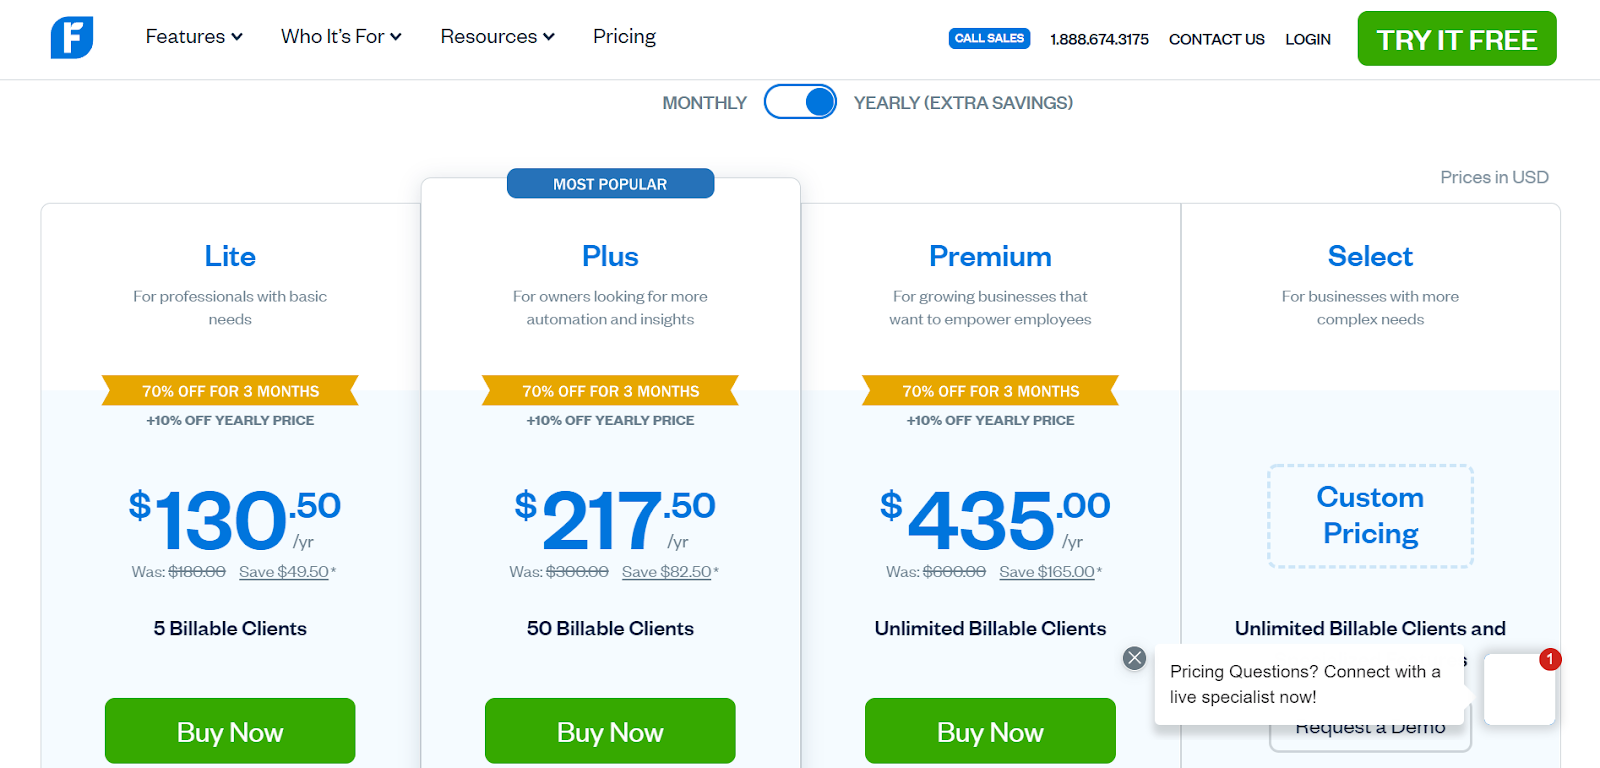Click the Save $49.50 link
This screenshot has width=1600, height=768.
coord(284,572)
